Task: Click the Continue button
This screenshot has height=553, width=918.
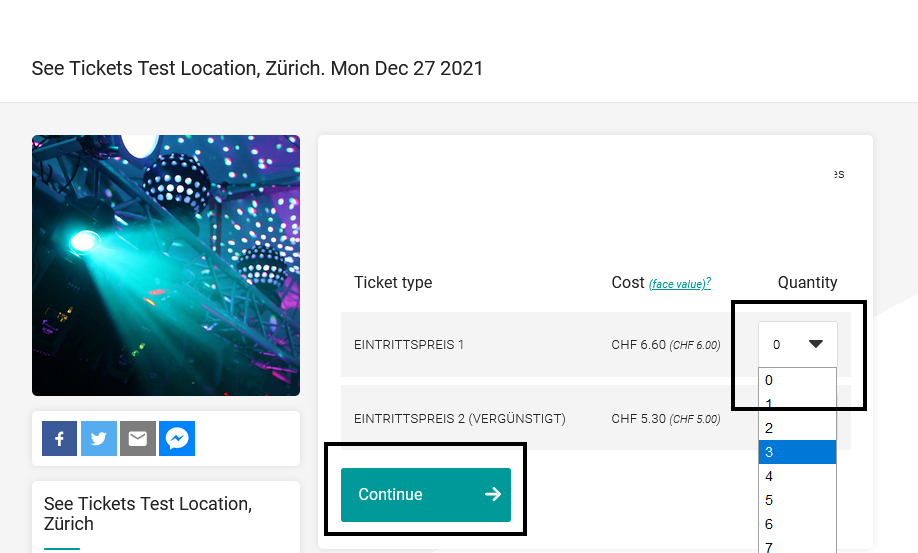Action: (426, 494)
